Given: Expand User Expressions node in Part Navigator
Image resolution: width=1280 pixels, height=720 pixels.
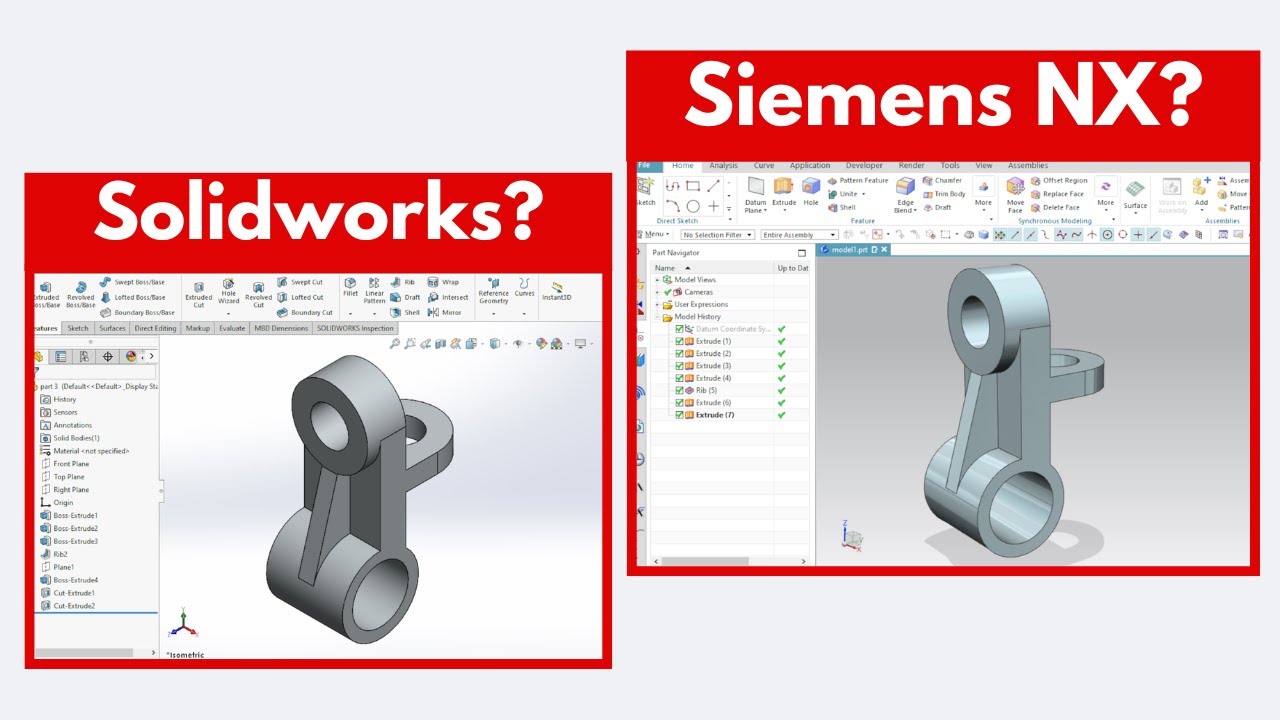Looking at the screenshot, I should (657, 304).
